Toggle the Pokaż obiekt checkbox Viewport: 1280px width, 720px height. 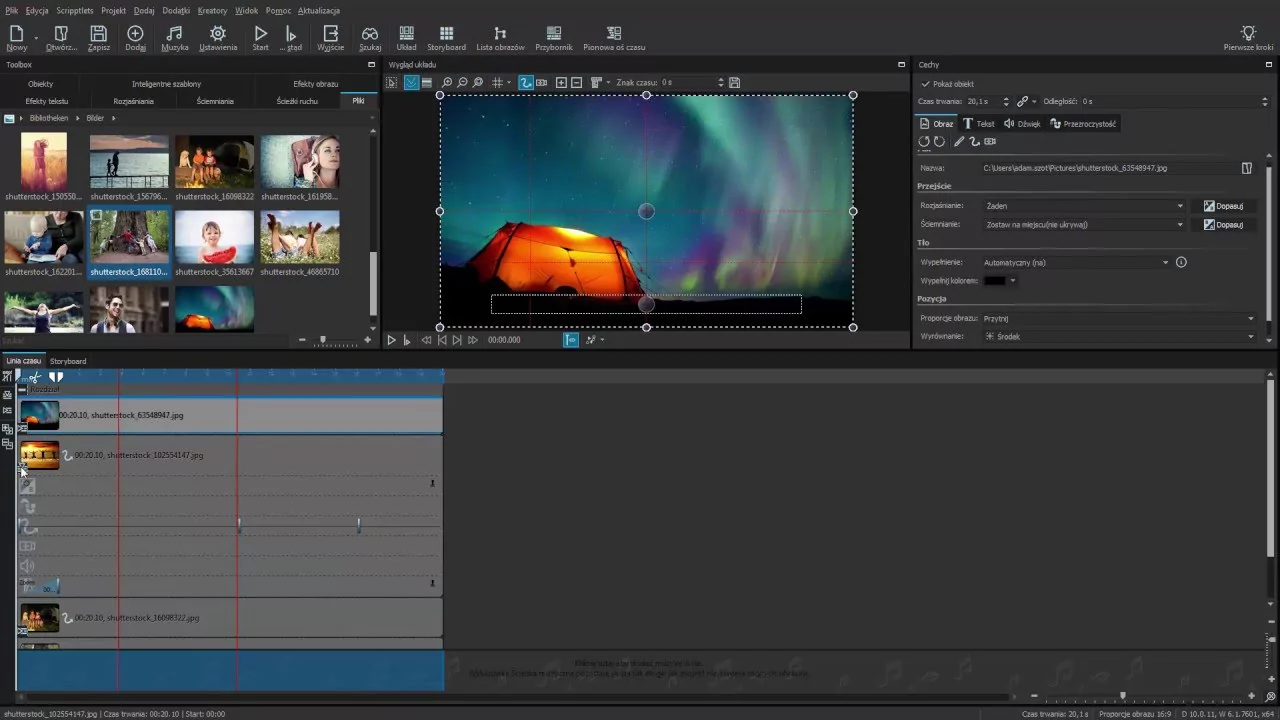(926, 84)
